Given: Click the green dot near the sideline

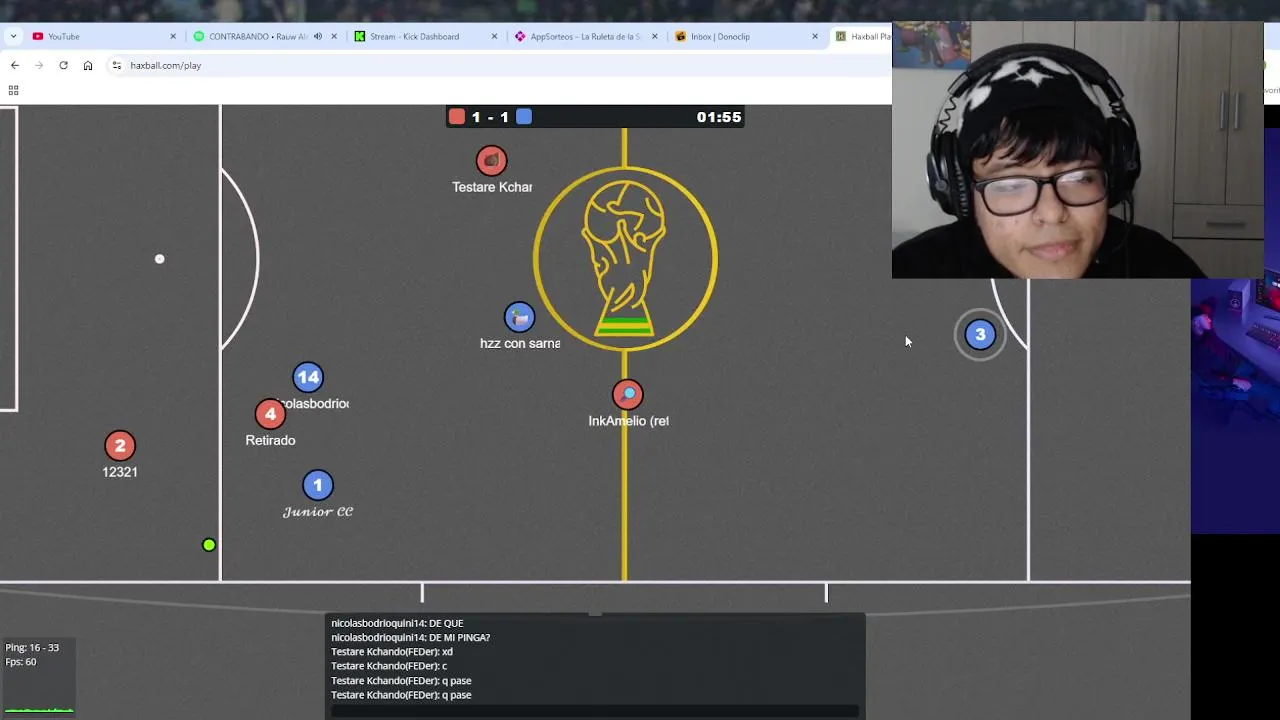Looking at the screenshot, I should 209,545.
